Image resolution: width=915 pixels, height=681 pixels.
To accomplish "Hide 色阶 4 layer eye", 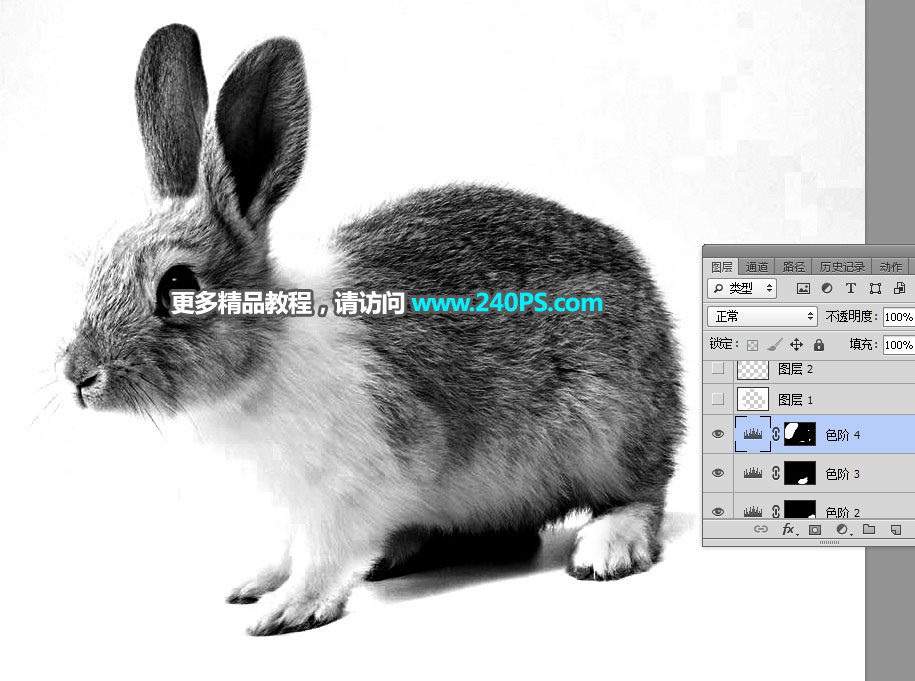I will [718, 434].
